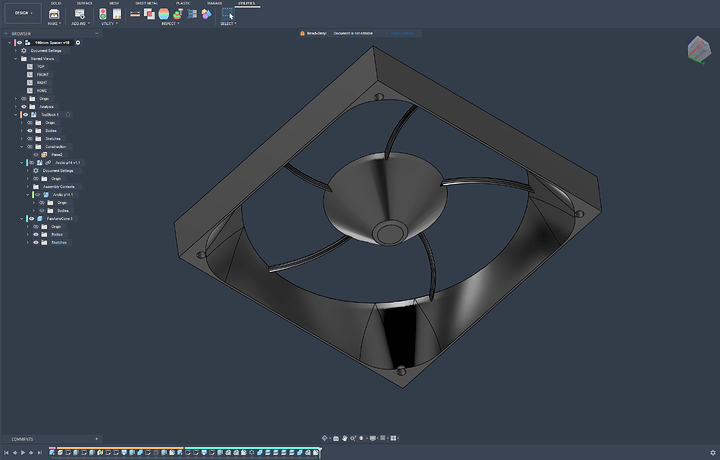This screenshot has width=720, height=460.
Task: Click the Center of Mass inspect icon
Action: (x=178, y=14)
